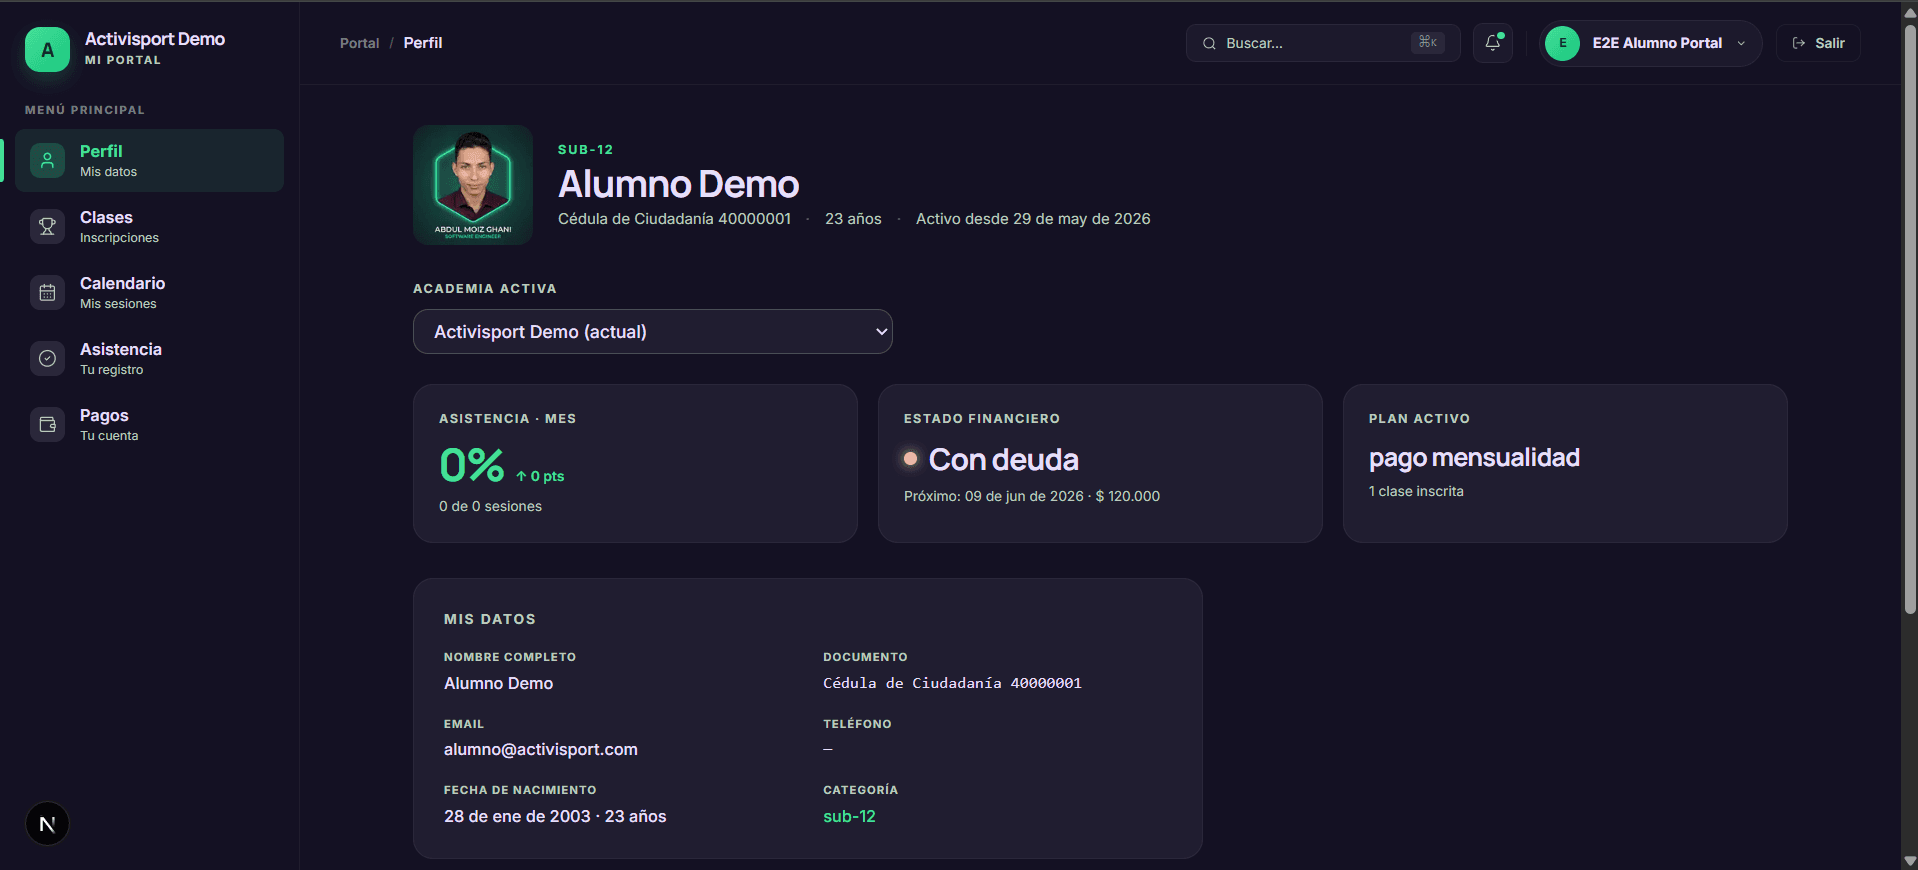
Task: Click the sub-12 category link
Action: pos(849,816)
